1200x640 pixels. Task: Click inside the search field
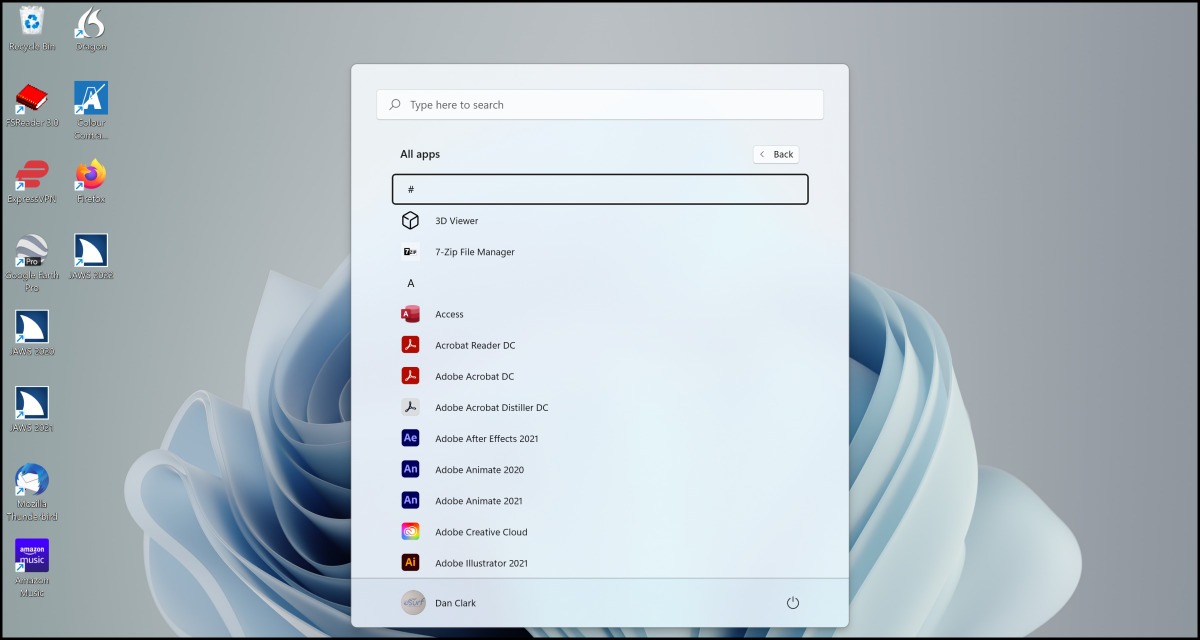pos(599,104)
